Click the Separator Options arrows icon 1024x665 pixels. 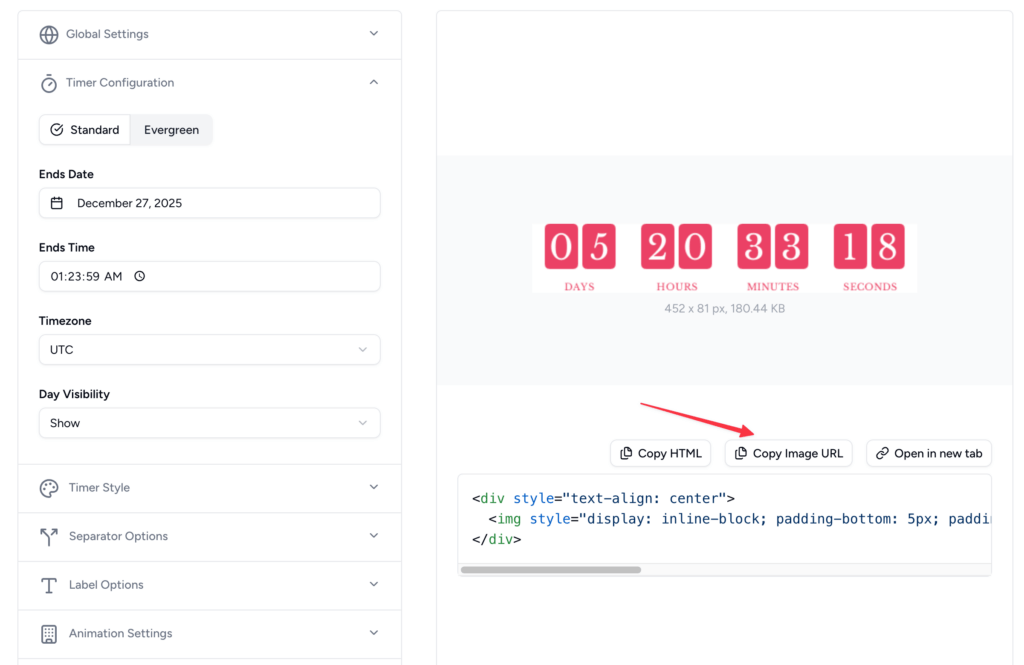pos(49,537)
